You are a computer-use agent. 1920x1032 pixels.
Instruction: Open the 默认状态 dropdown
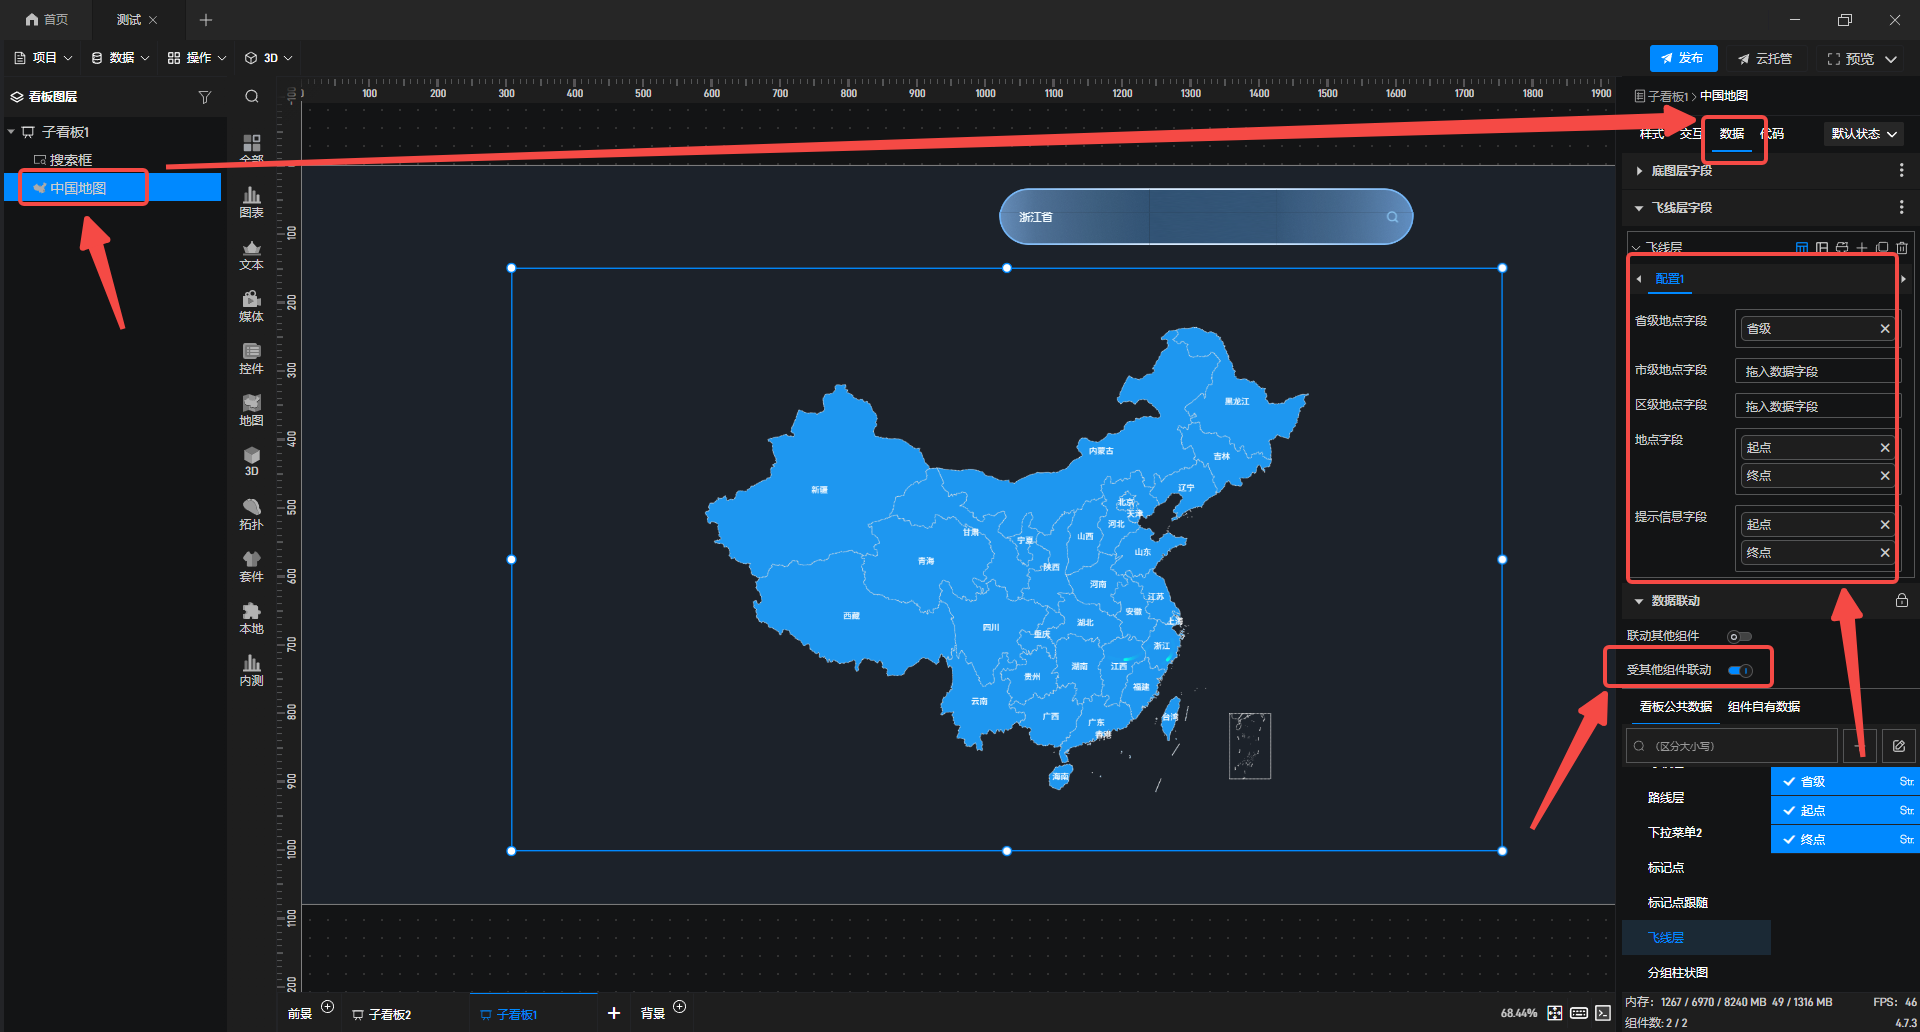pyautogui.click(x=1864, y=134)
